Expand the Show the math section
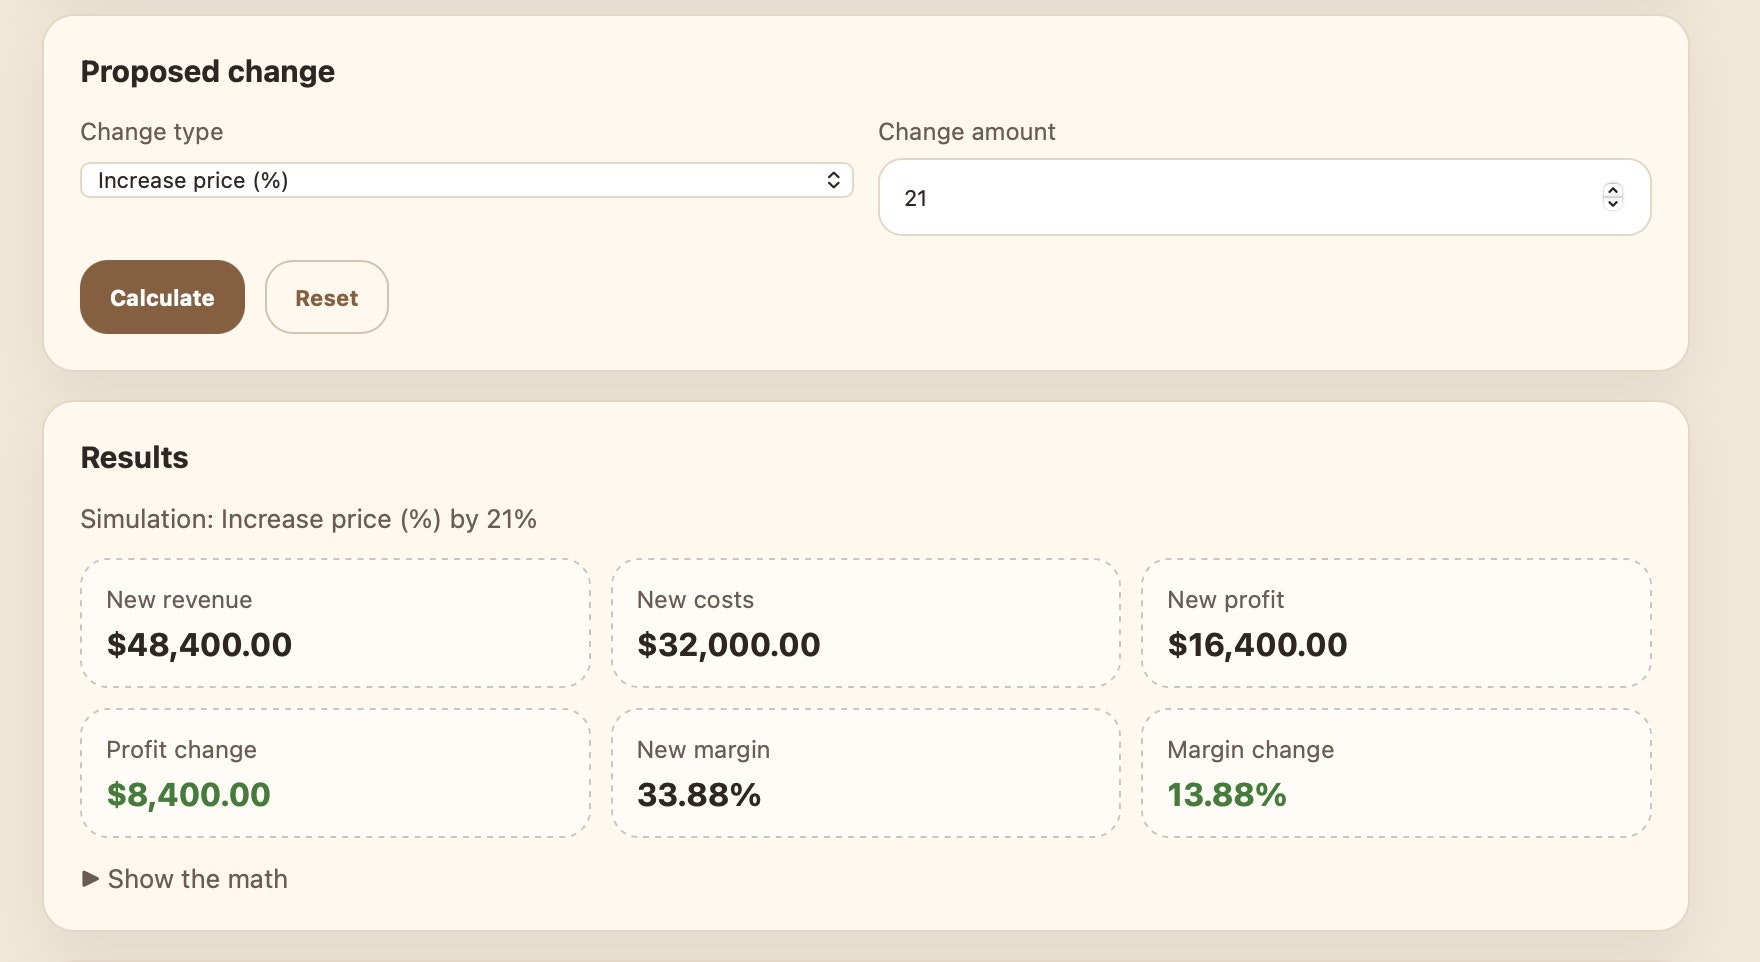This screenshot has width=1760, height=962. pos(197,879)
